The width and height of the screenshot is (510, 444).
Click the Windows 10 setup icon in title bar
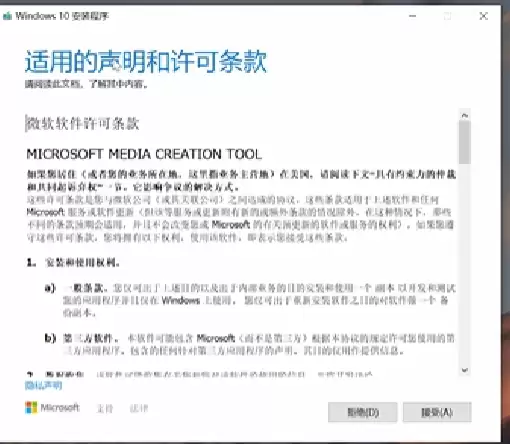[7, 16]
